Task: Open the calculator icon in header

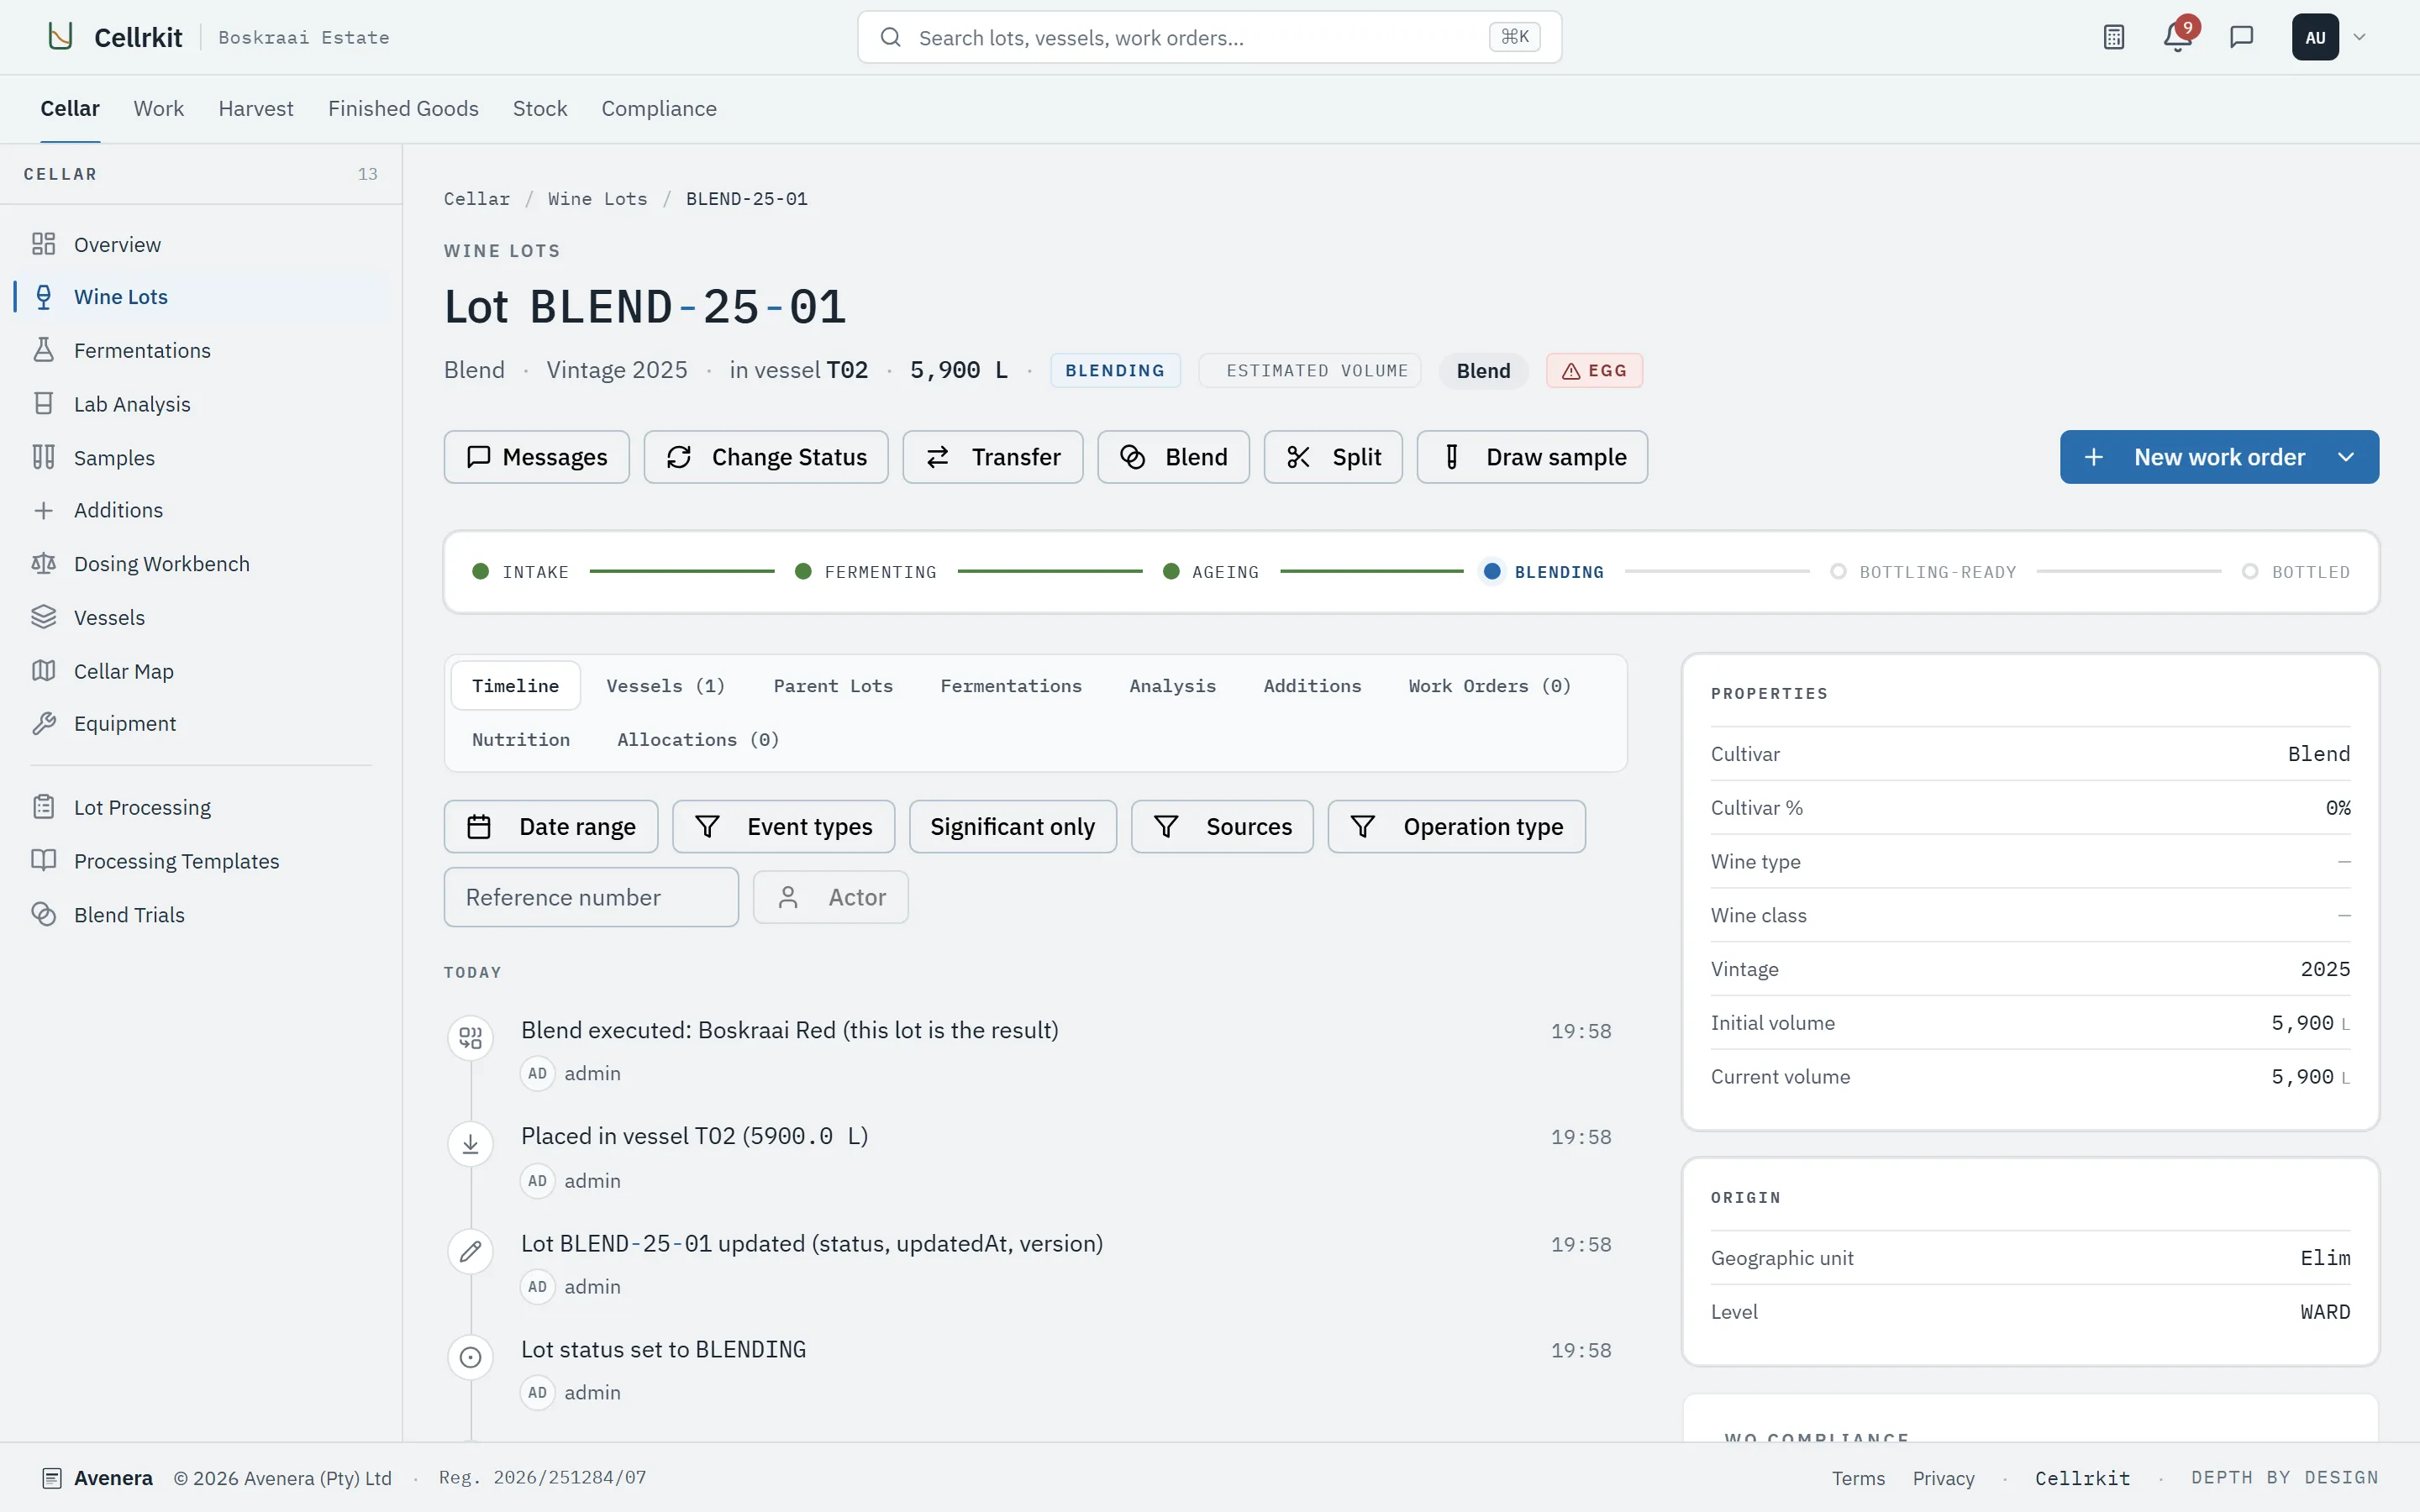Action: coord(2113,37)
